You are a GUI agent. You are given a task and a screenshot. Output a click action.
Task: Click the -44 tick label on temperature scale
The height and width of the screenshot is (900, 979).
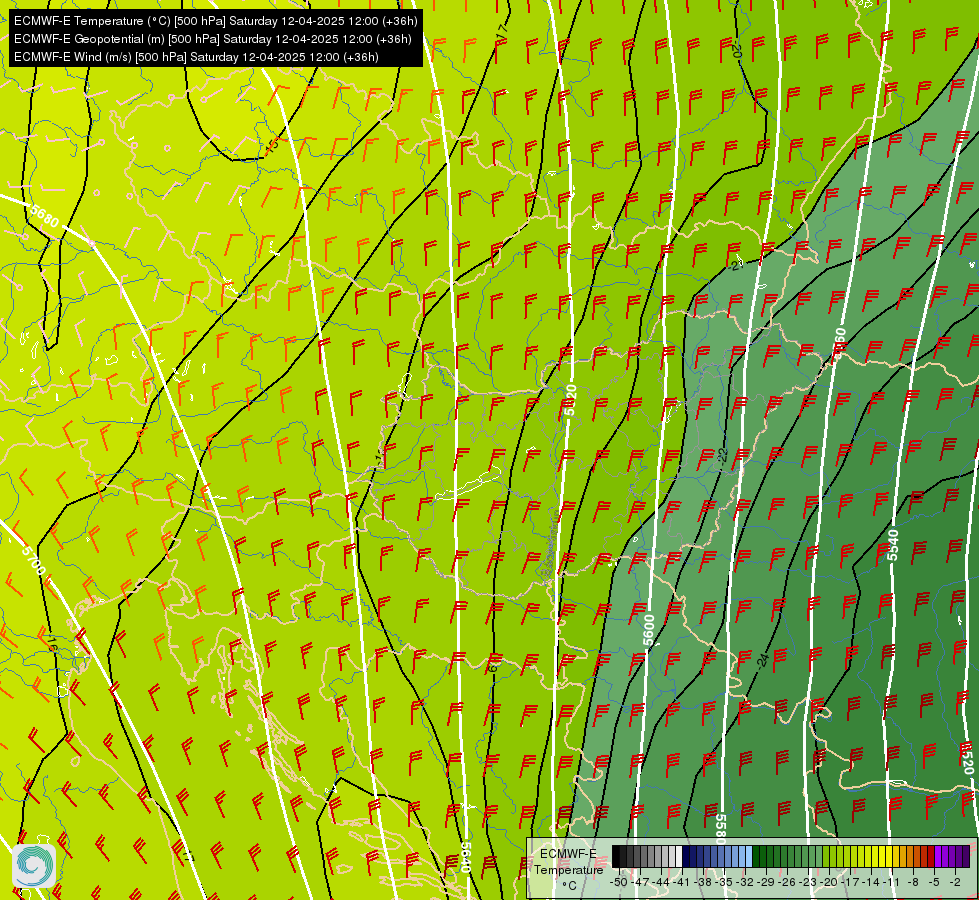point(661,882)
